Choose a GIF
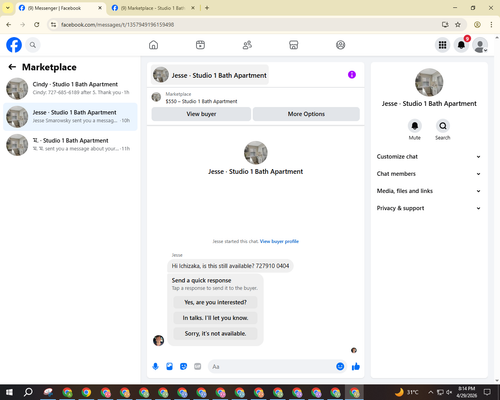The image size is (500, 400). [198, 367]
